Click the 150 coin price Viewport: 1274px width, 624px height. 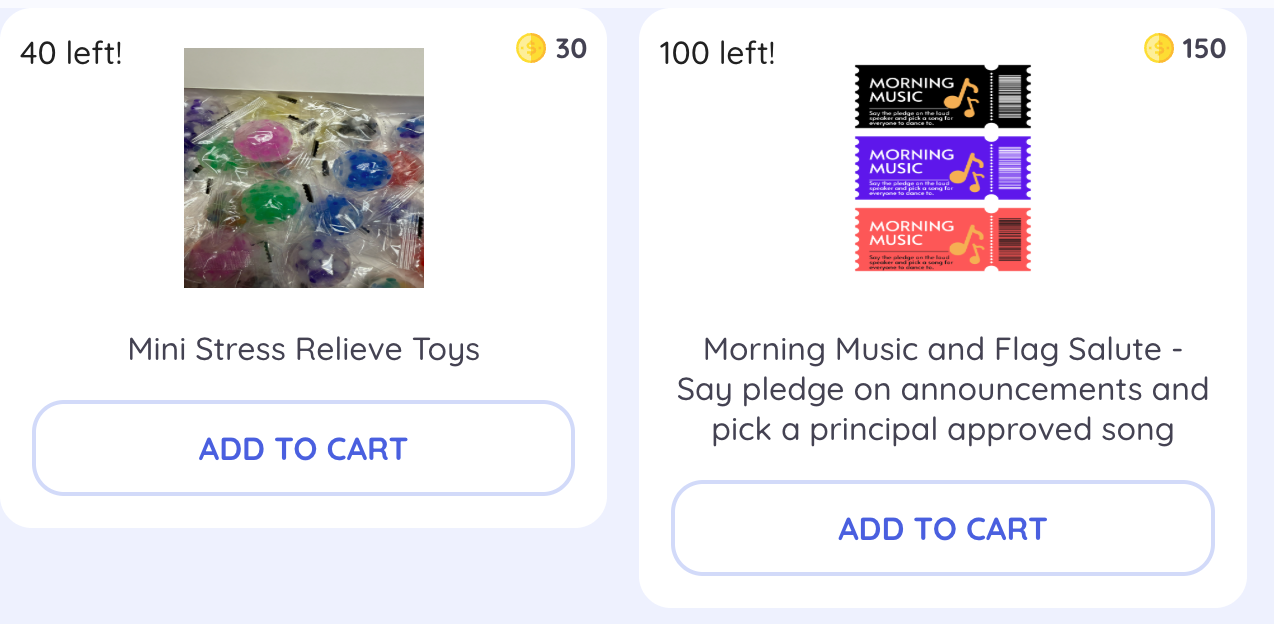click(x=1204, y=48)
